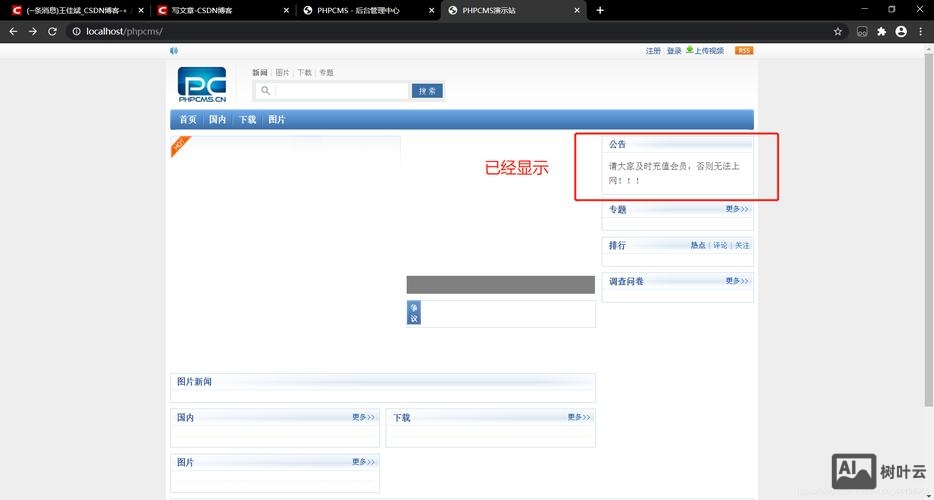Close the PHPCMS - 后台管理中心 tab
The height and width of the screenshot is (500, 934).
point(432,10)
